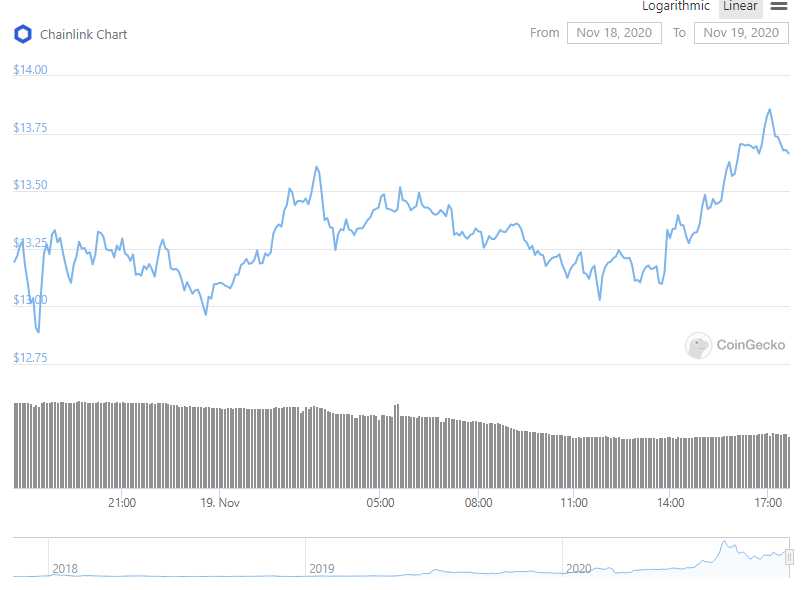Click the $14.00 y-axis label

pos(30,70)
